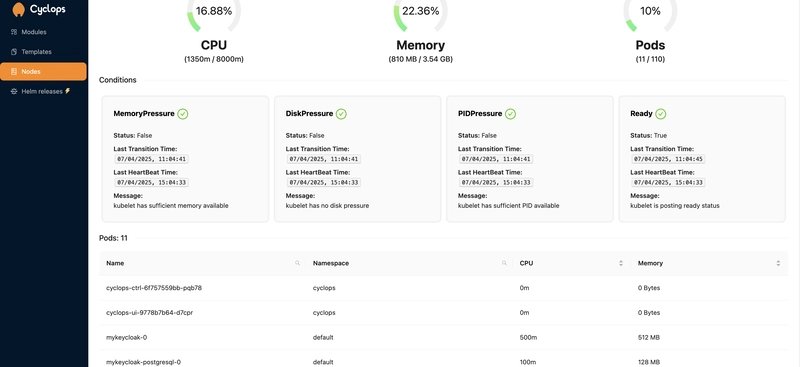Image resolution: width=800 pixels, height=367 pixels.
Task: Click the cyclops namespace of cyclops-ctrl row
Action: (324, 288)
